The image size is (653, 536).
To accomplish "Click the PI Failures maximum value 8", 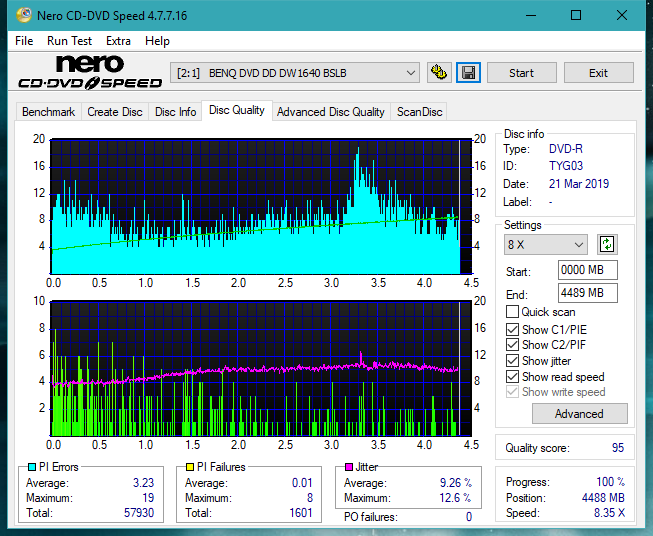I will point(310,498).
